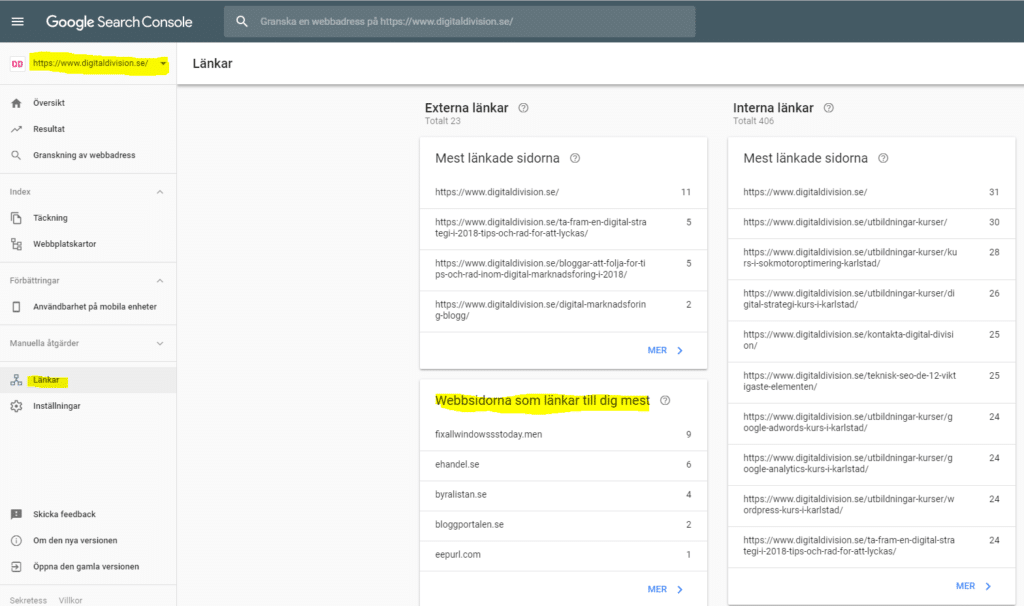This screenshot has width=1024, height=606.
Task: Click the Villkor footer link
Action: [71, 600]
